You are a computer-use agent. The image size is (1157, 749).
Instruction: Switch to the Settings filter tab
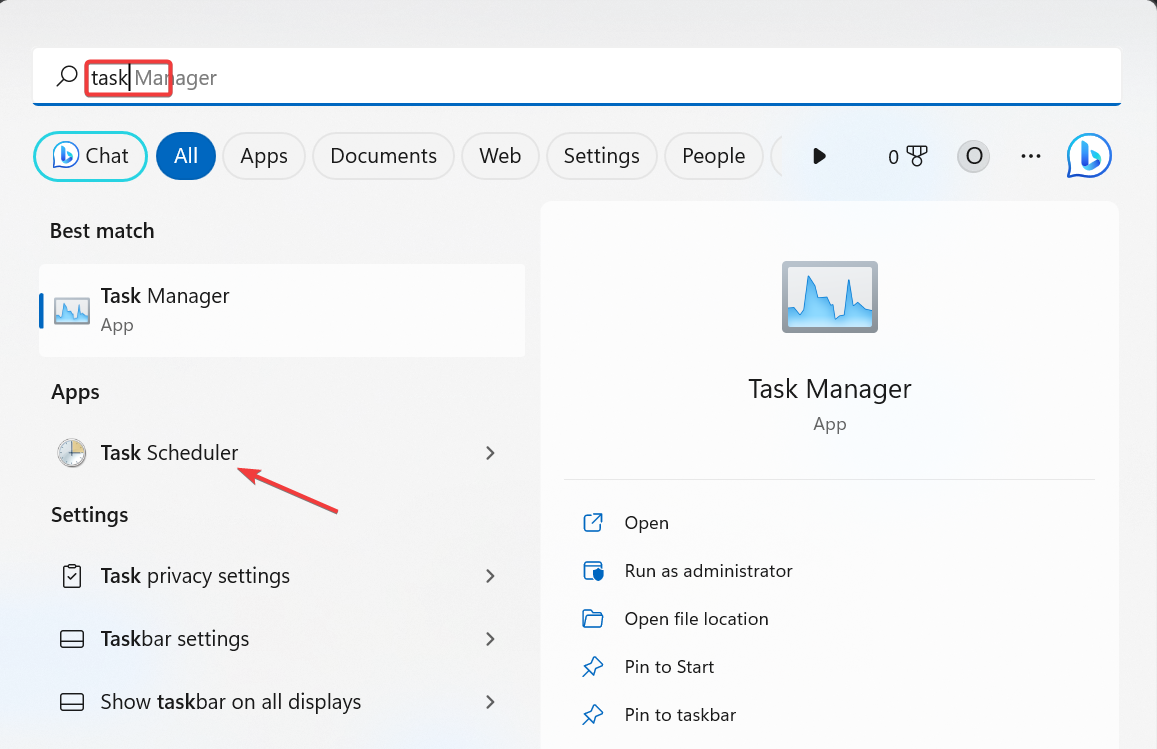[601, 156]
